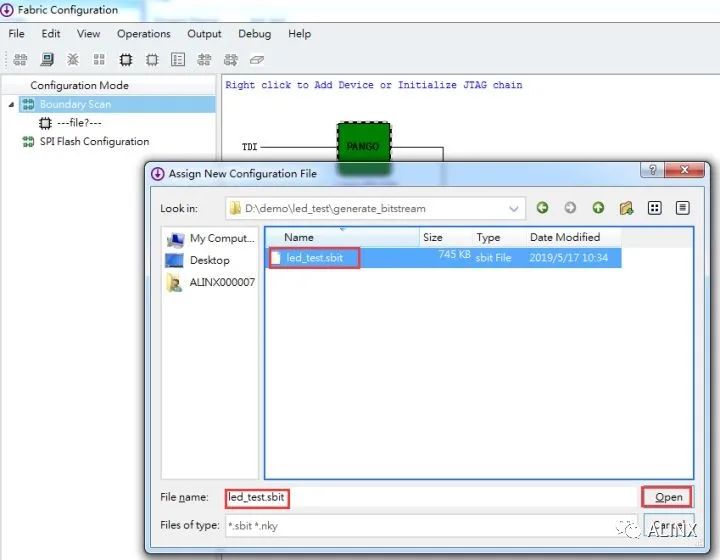Screen dimensions: 720x560
Task: Go back in file dialog
Action: [x=542, y=208]
